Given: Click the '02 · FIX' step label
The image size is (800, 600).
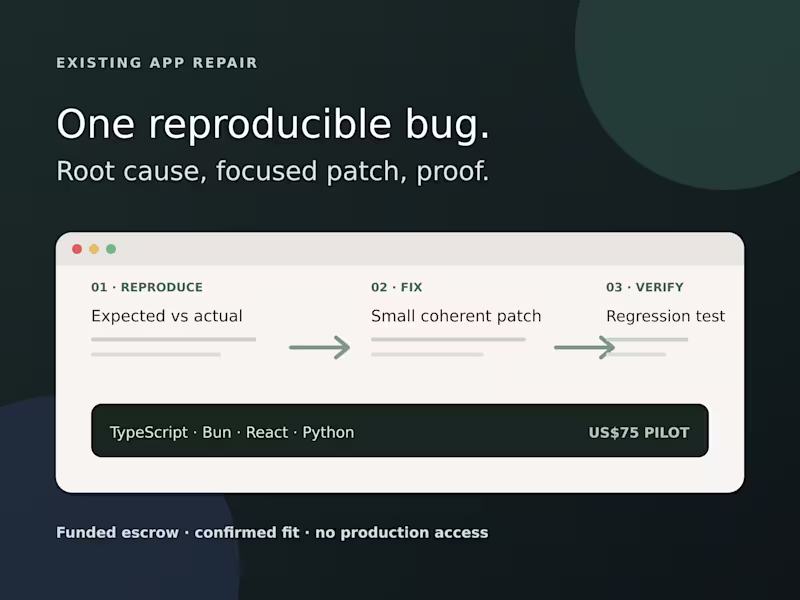Looking at the screenshot, I should (x=397, y=287).
